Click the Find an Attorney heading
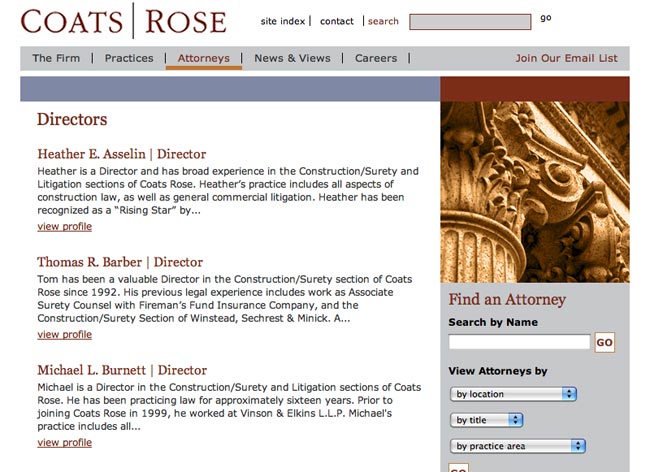This screenshot has height=472, width=650. coord(507,299)
